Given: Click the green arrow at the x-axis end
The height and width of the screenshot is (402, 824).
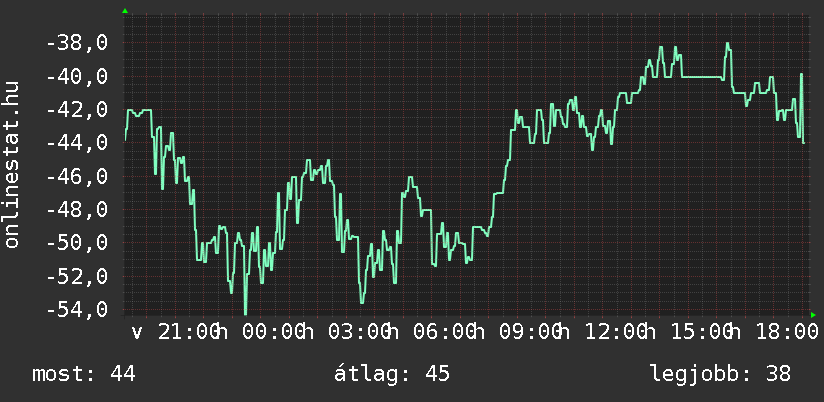Looking at the screenshot, I should (x=813, y=315).
